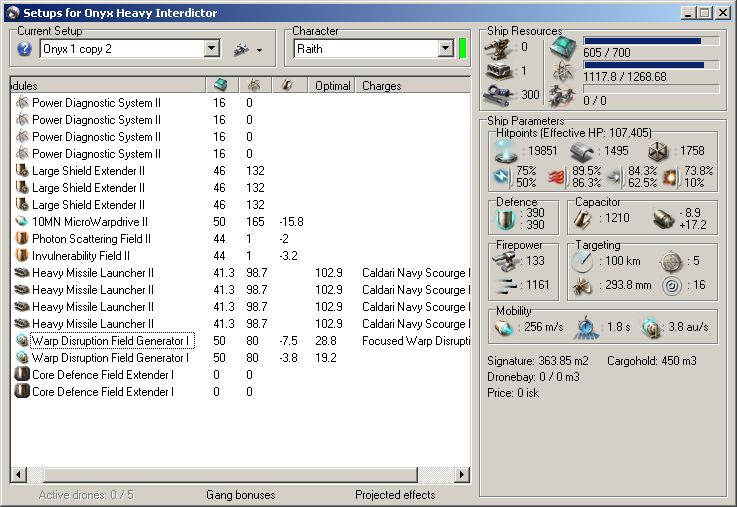Click the Dronebay: 0 / 0 m3 text
The width and height of the screenshot is (737, 507).
point(533,377)
